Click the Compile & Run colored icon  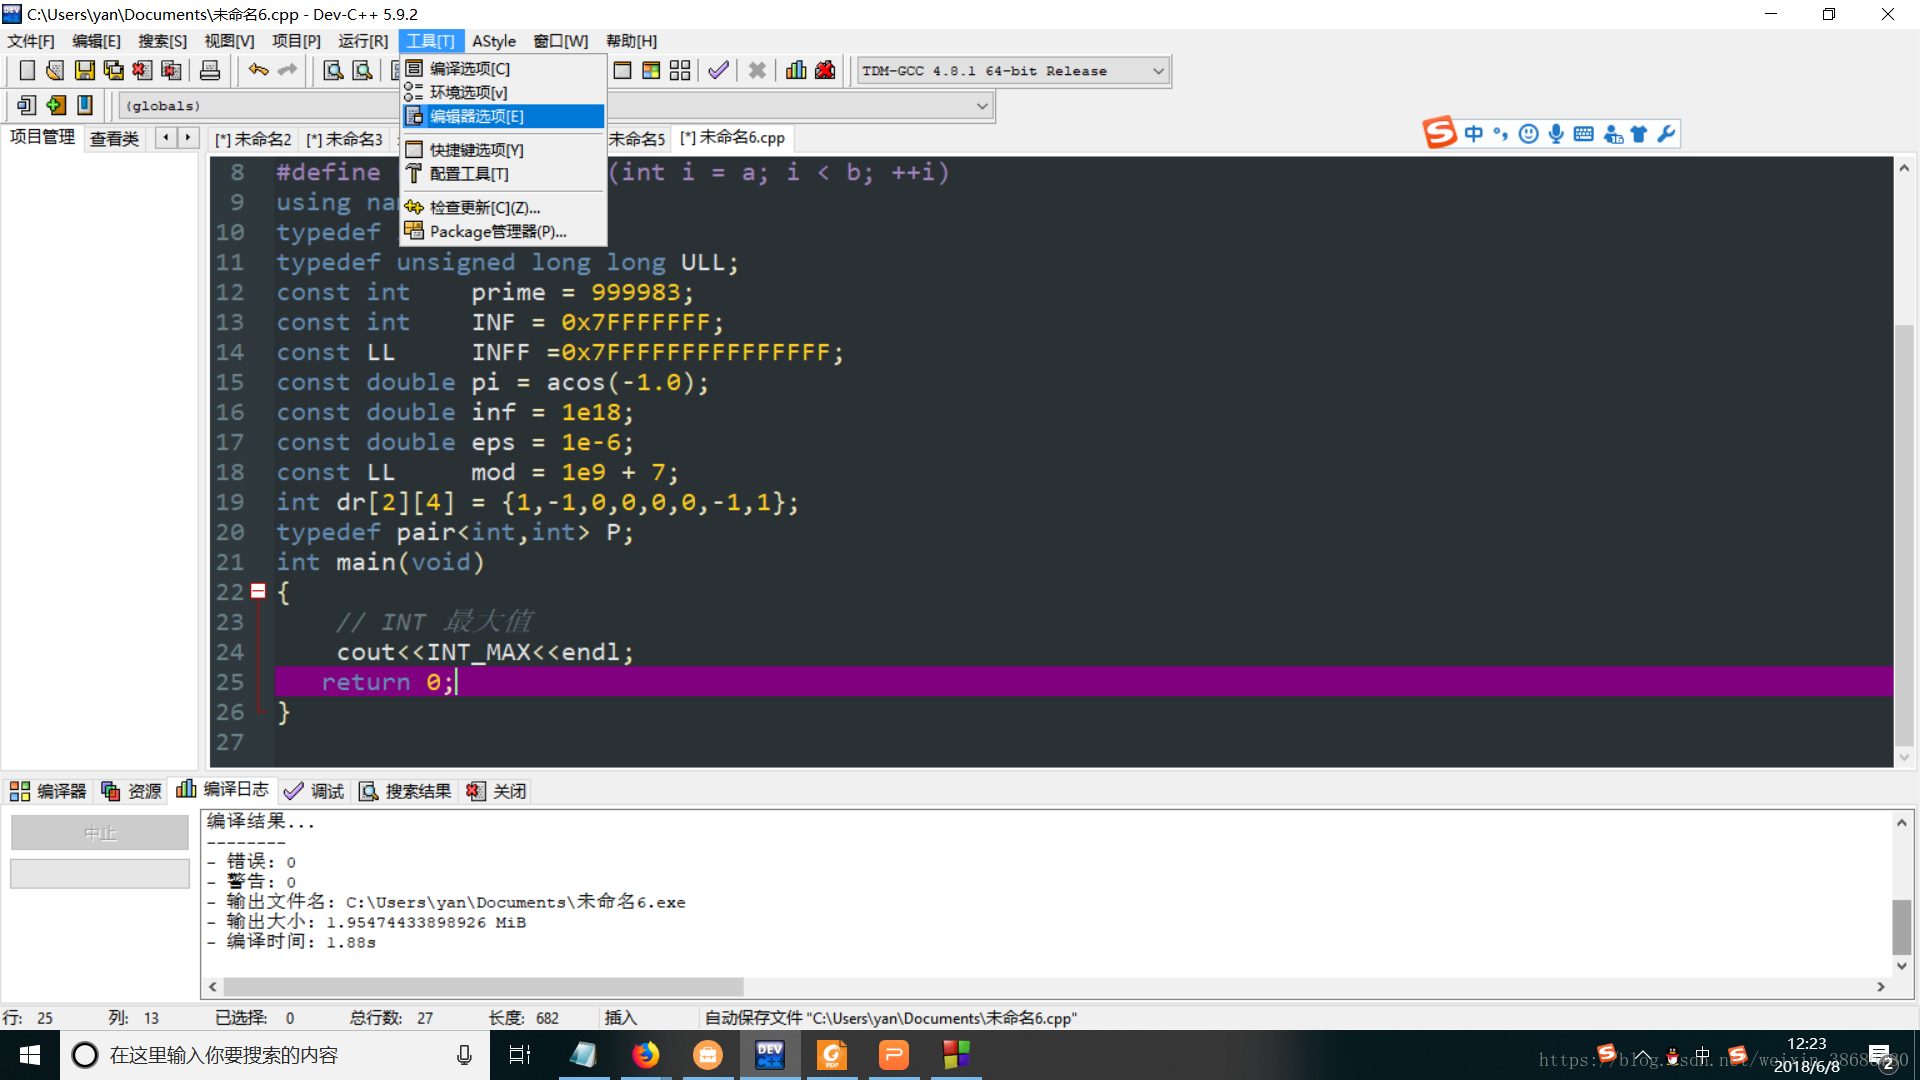(x=651, y=70)
